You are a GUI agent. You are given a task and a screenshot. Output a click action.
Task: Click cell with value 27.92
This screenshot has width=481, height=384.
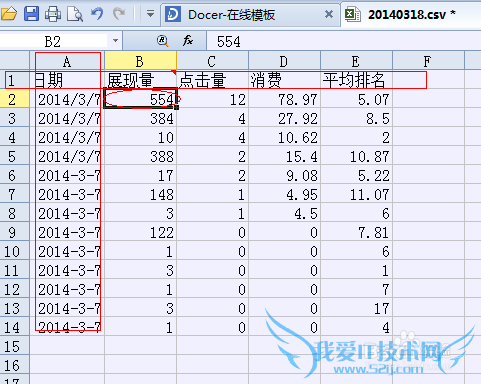pos(284,118)
